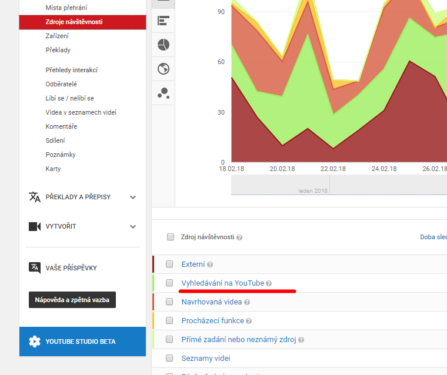Open Karty in the sidebar
The image size is (447, 375).
(53, 169)
